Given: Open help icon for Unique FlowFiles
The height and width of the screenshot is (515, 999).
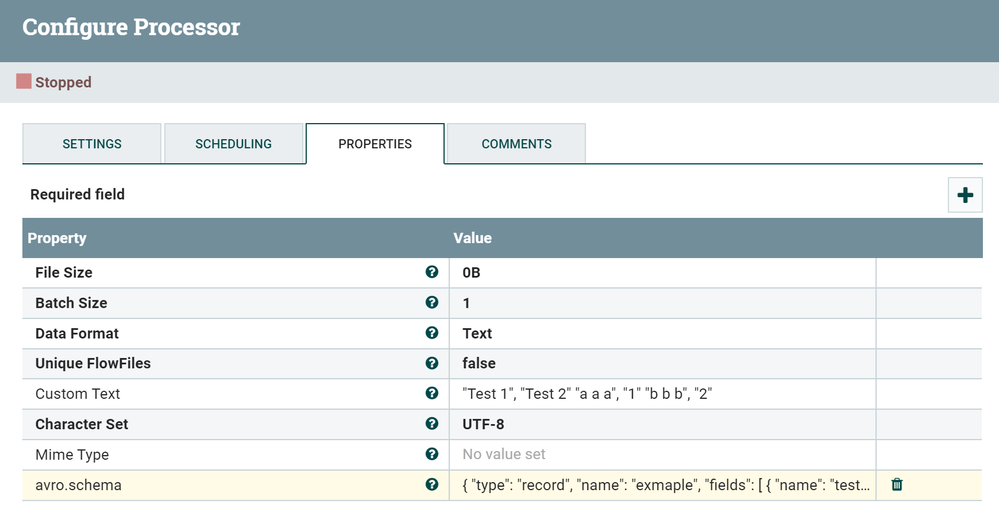Looking at the screenshot, I should (431, 363).
